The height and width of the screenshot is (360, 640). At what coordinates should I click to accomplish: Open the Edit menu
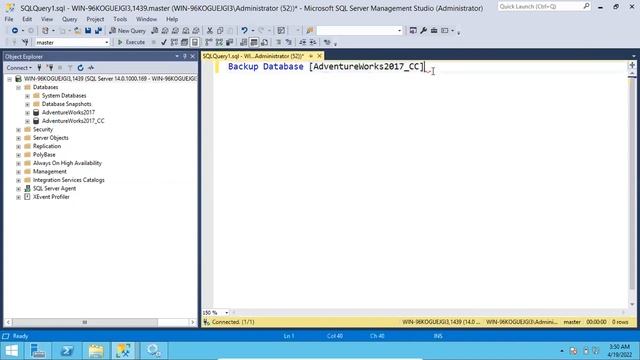point(27,19)
